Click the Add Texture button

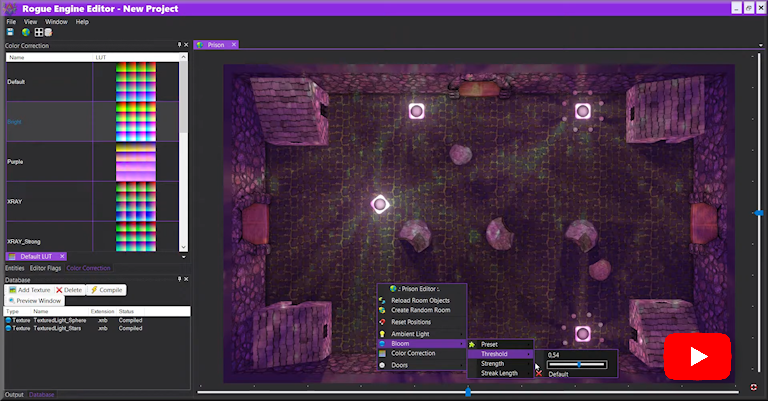[29, 290]
